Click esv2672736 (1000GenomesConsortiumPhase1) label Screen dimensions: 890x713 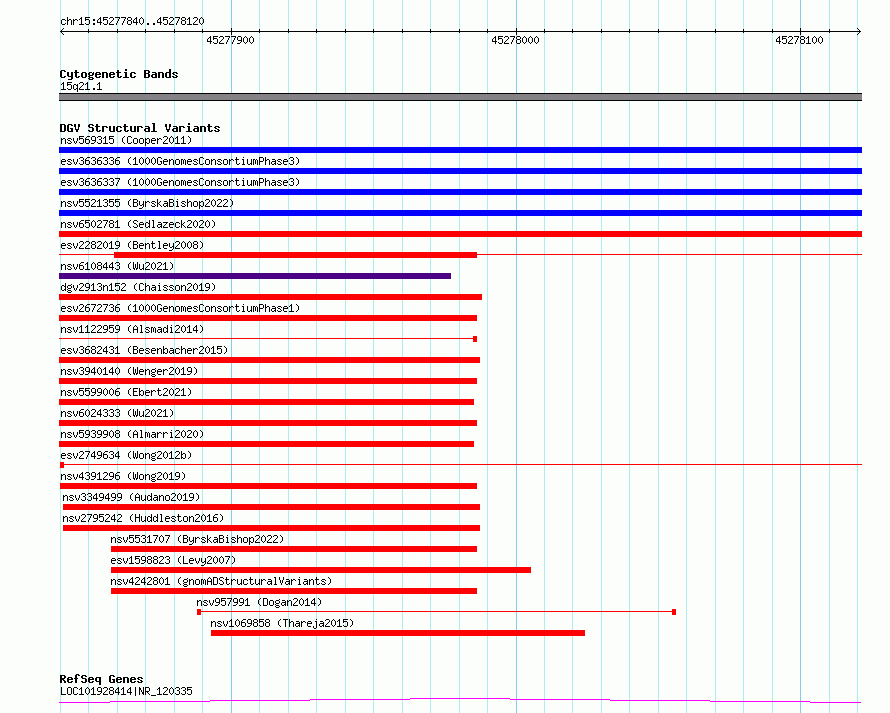(180, 308)
